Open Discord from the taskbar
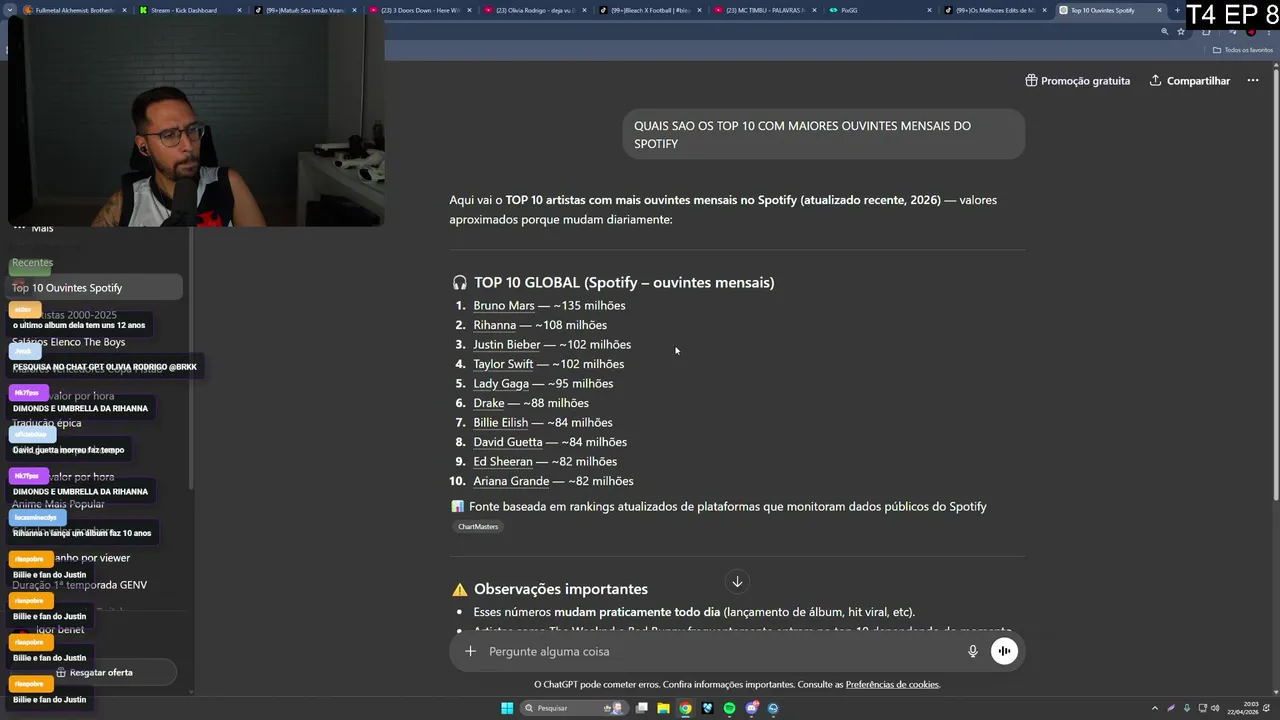1280x720 pixels. pyautogui.click(x=751, y=708)
